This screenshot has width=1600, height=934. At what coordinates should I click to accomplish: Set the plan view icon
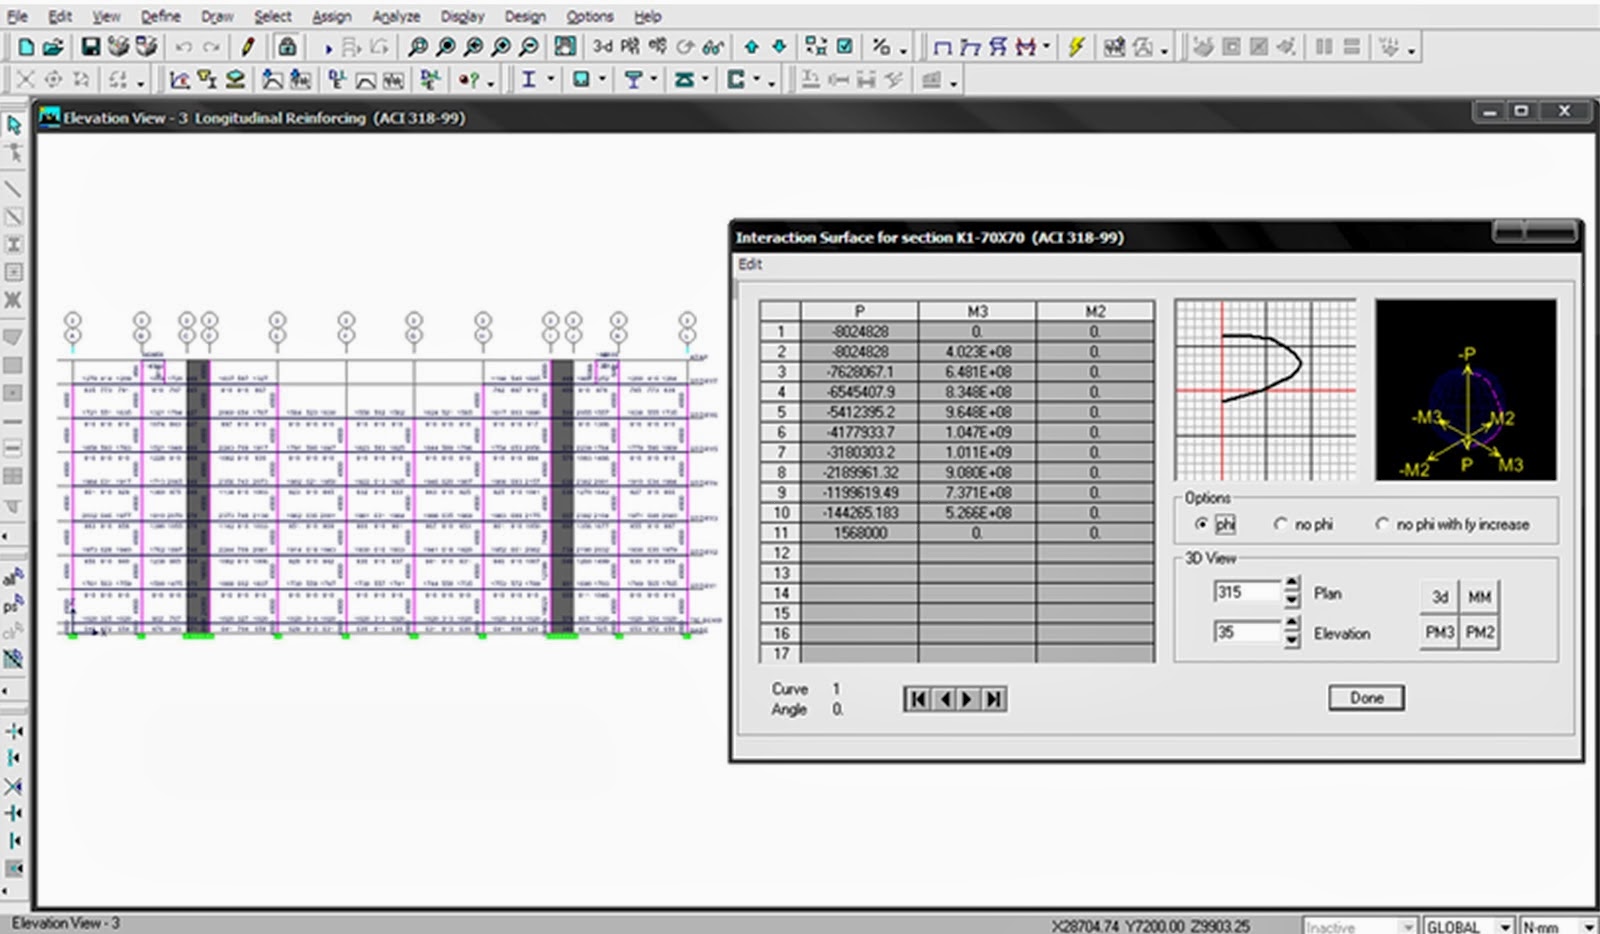pos(630,47)
